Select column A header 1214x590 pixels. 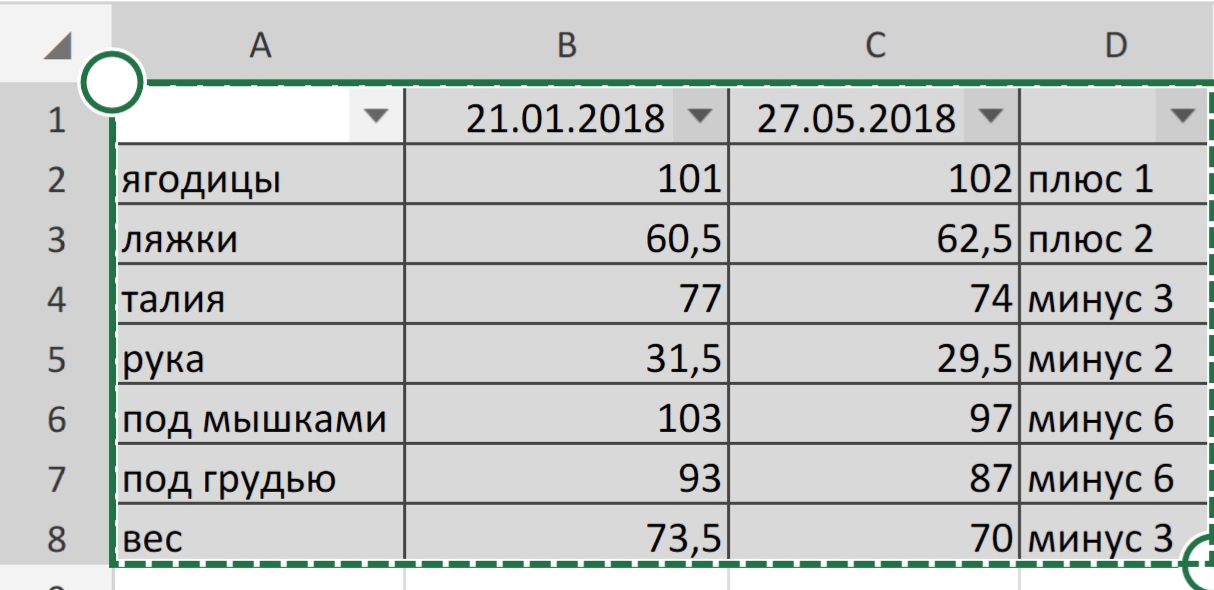pyautogui.click(x=260, y=46)
